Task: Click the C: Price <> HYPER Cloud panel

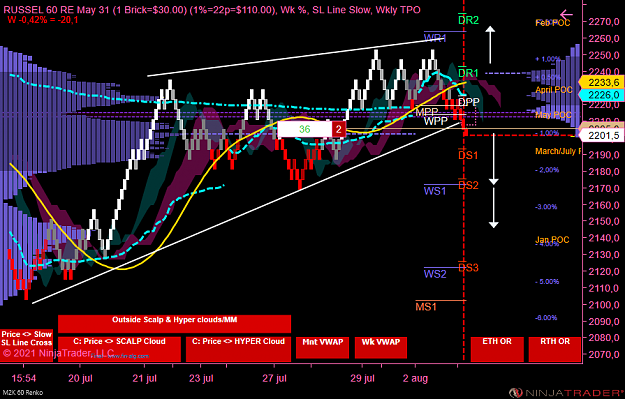Action: pyautogui.click(x=238, y=349)
